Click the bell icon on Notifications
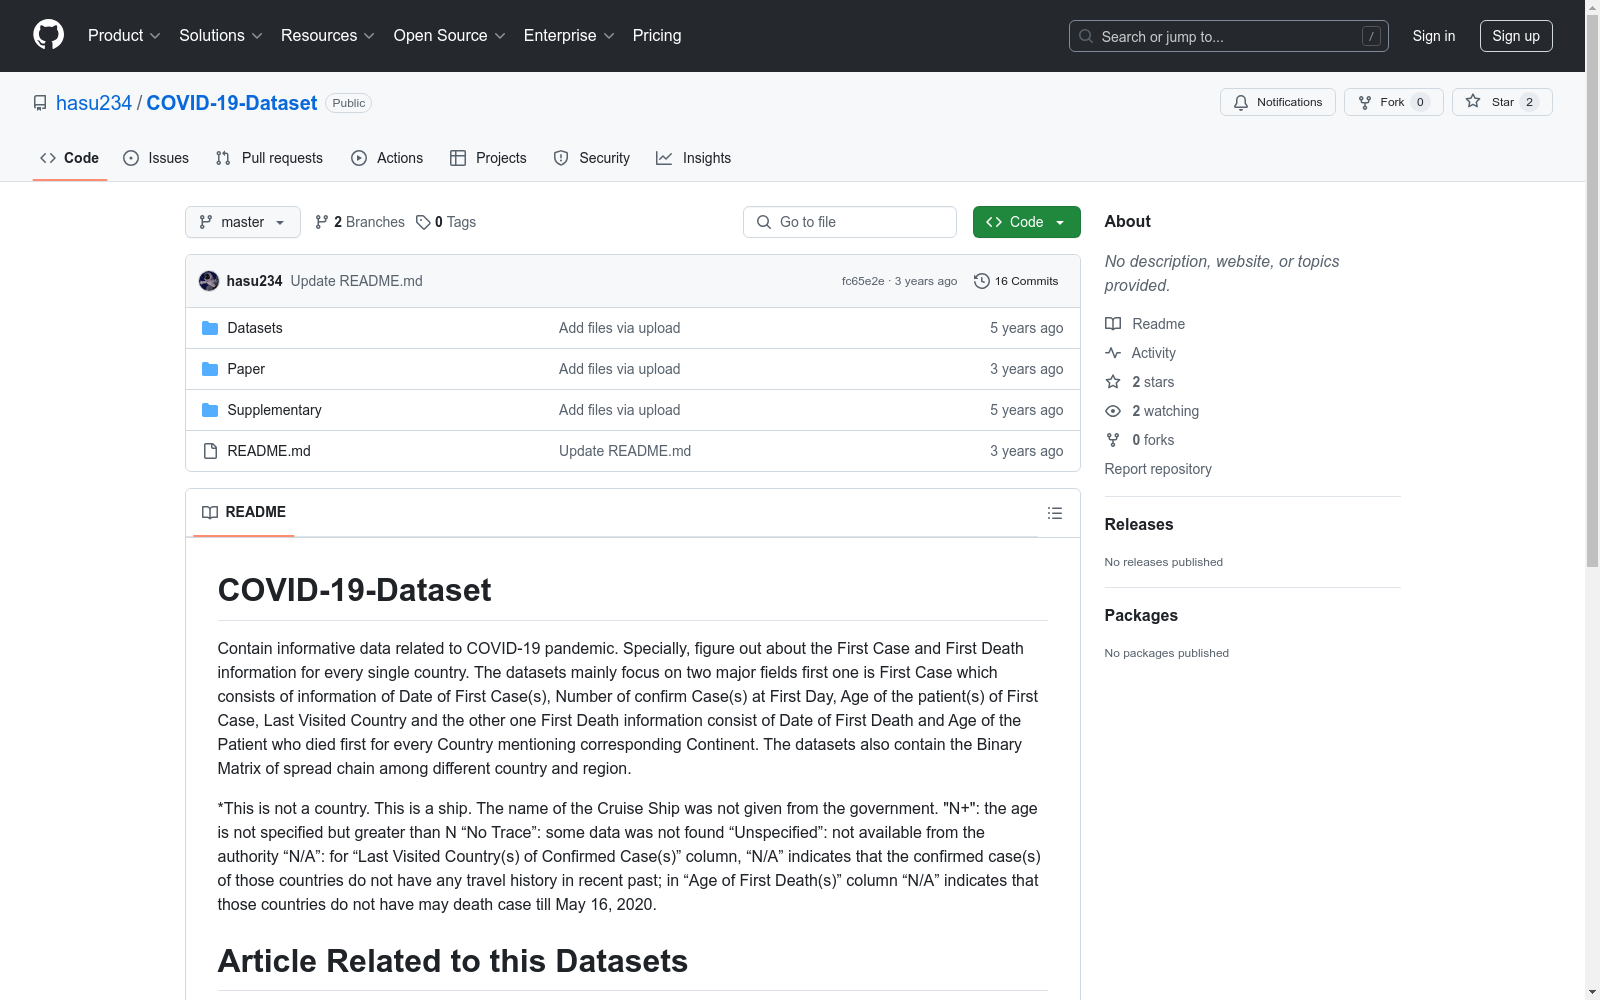The image size is (1600, 1000). click(1241, 102)
